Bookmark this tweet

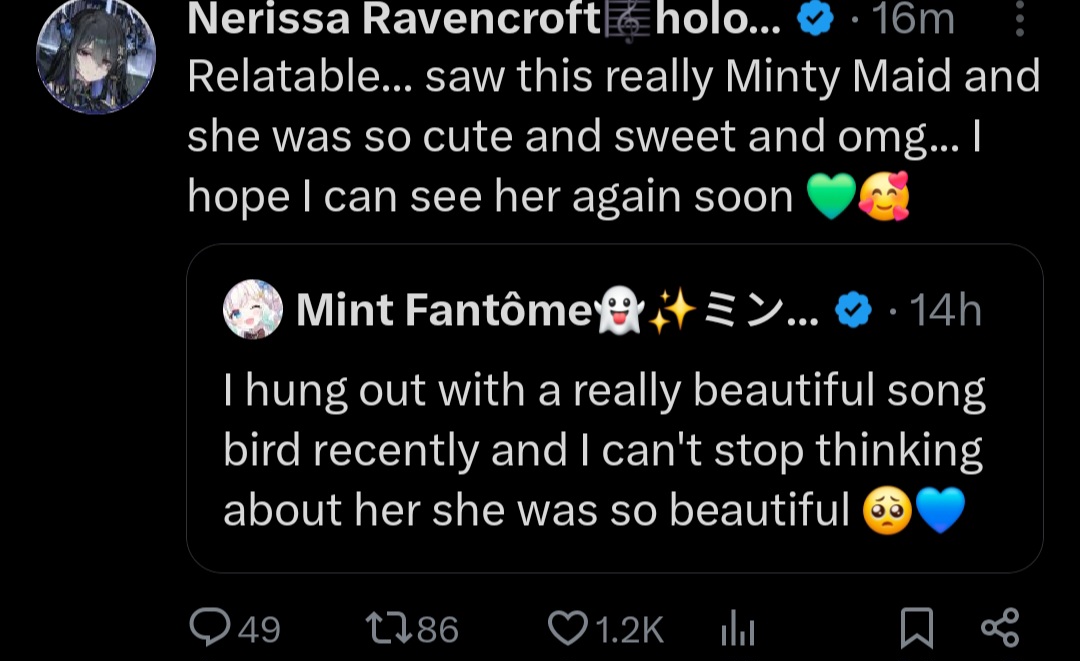coord(916,628)
